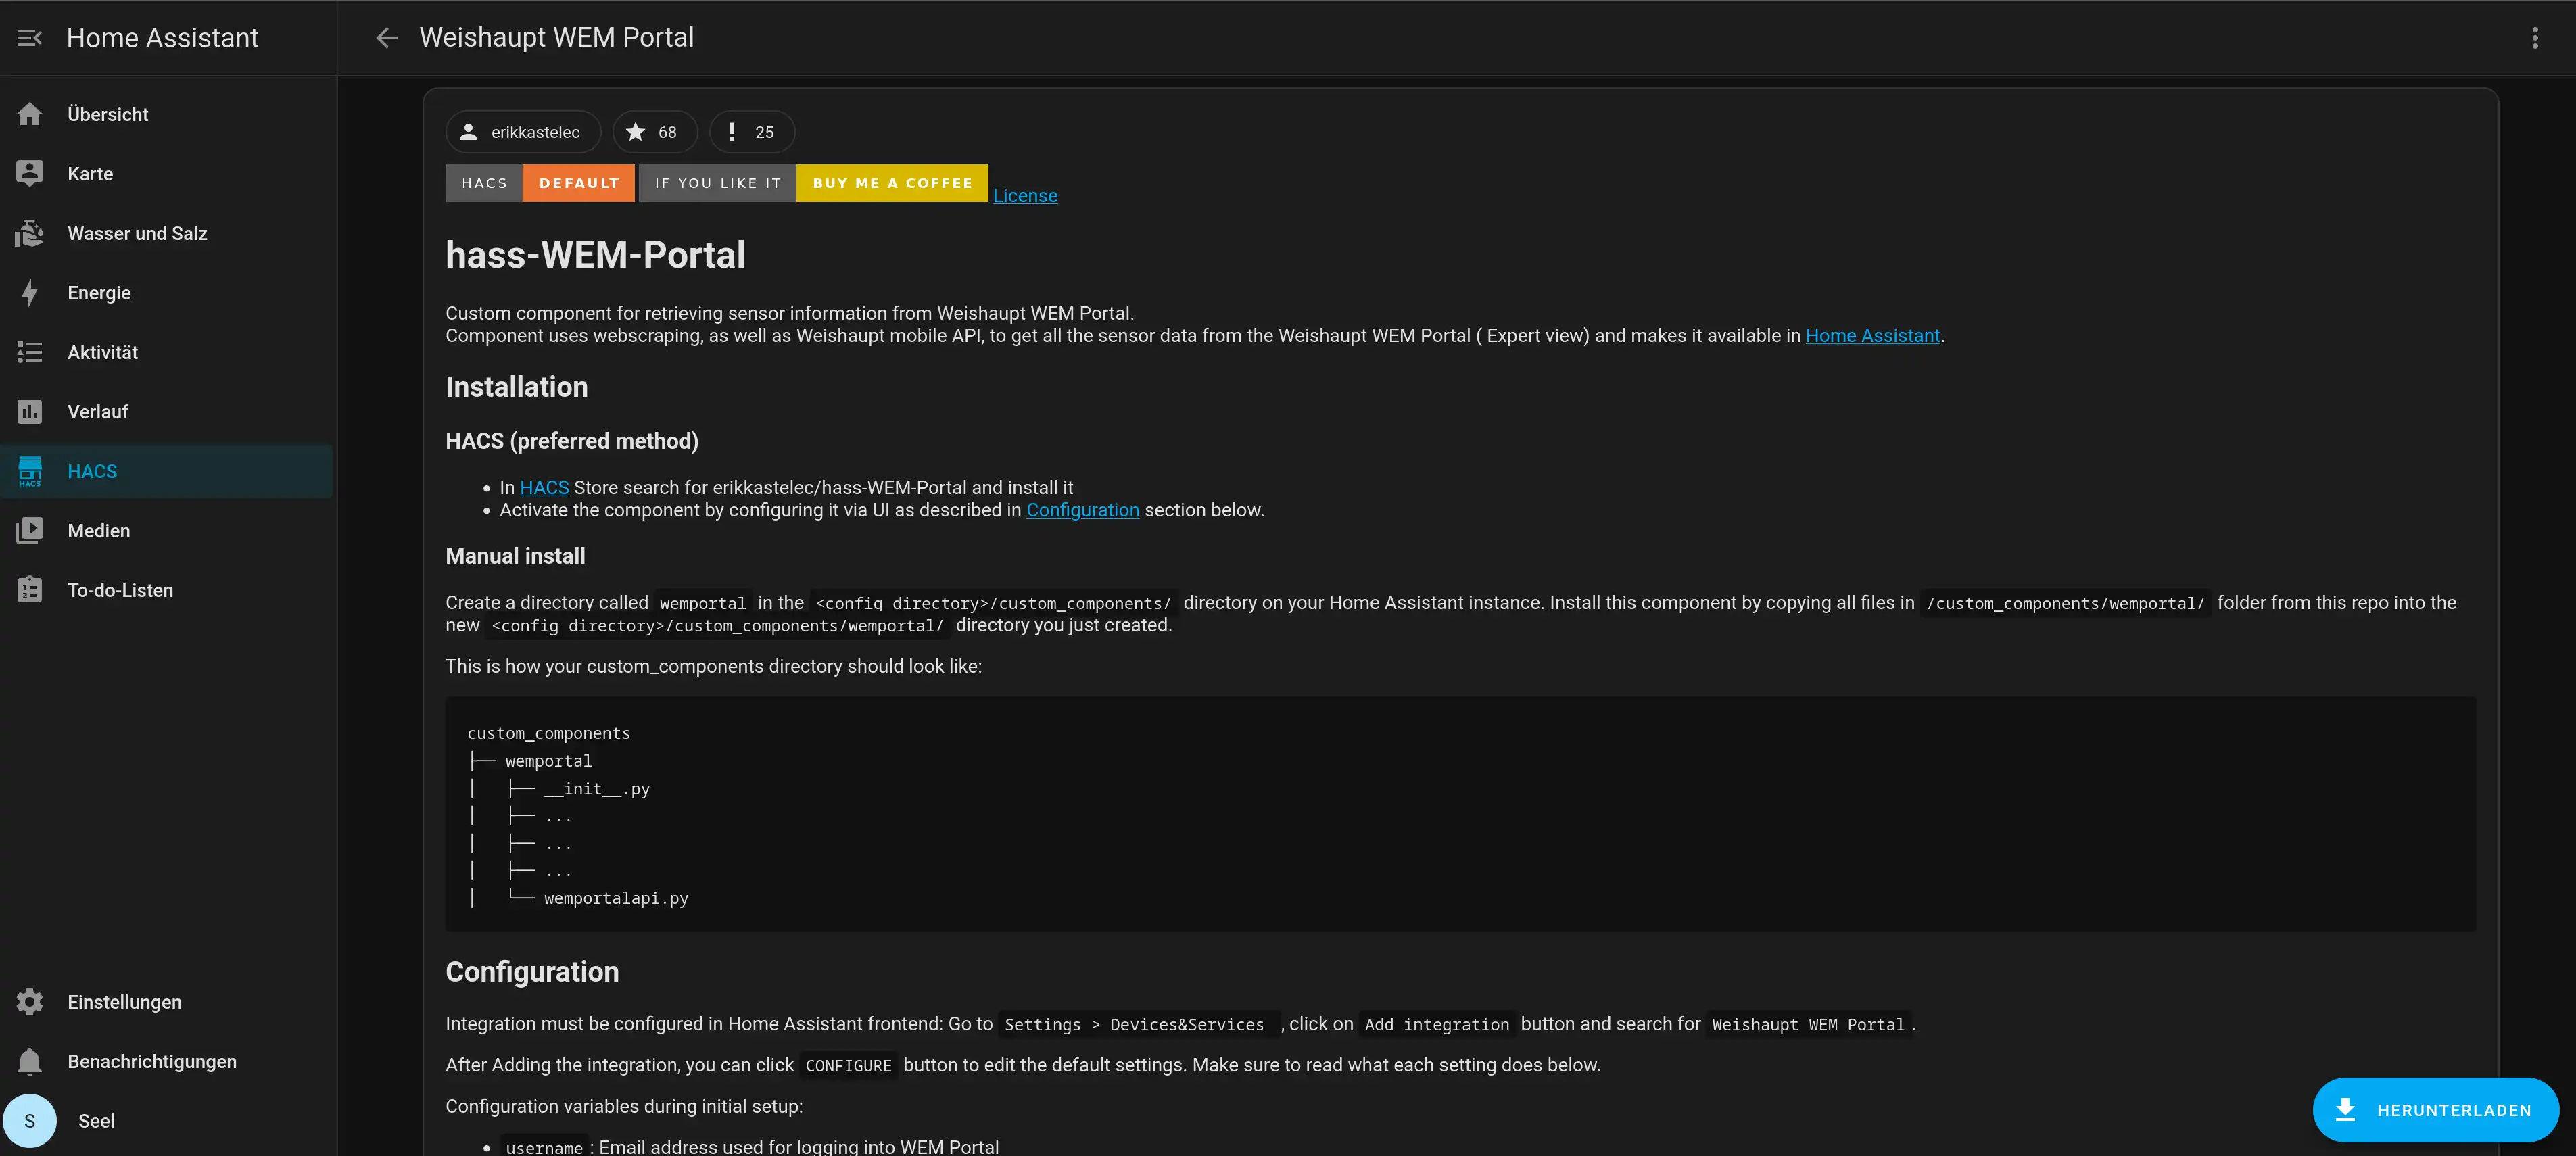Click the issues chip showing 25
2576x1156 pixels.
pyautogui.click(x=751, y=132)
